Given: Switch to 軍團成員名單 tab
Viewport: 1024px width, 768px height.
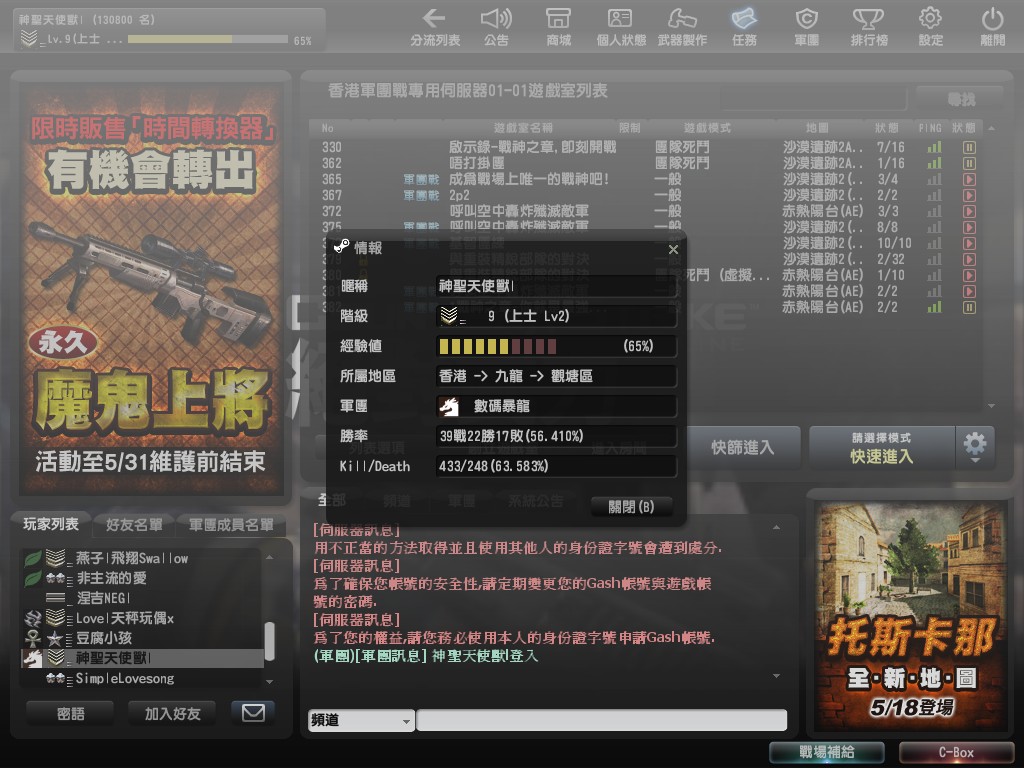Looking at the screenshot, I should click(x=231, y=524).
